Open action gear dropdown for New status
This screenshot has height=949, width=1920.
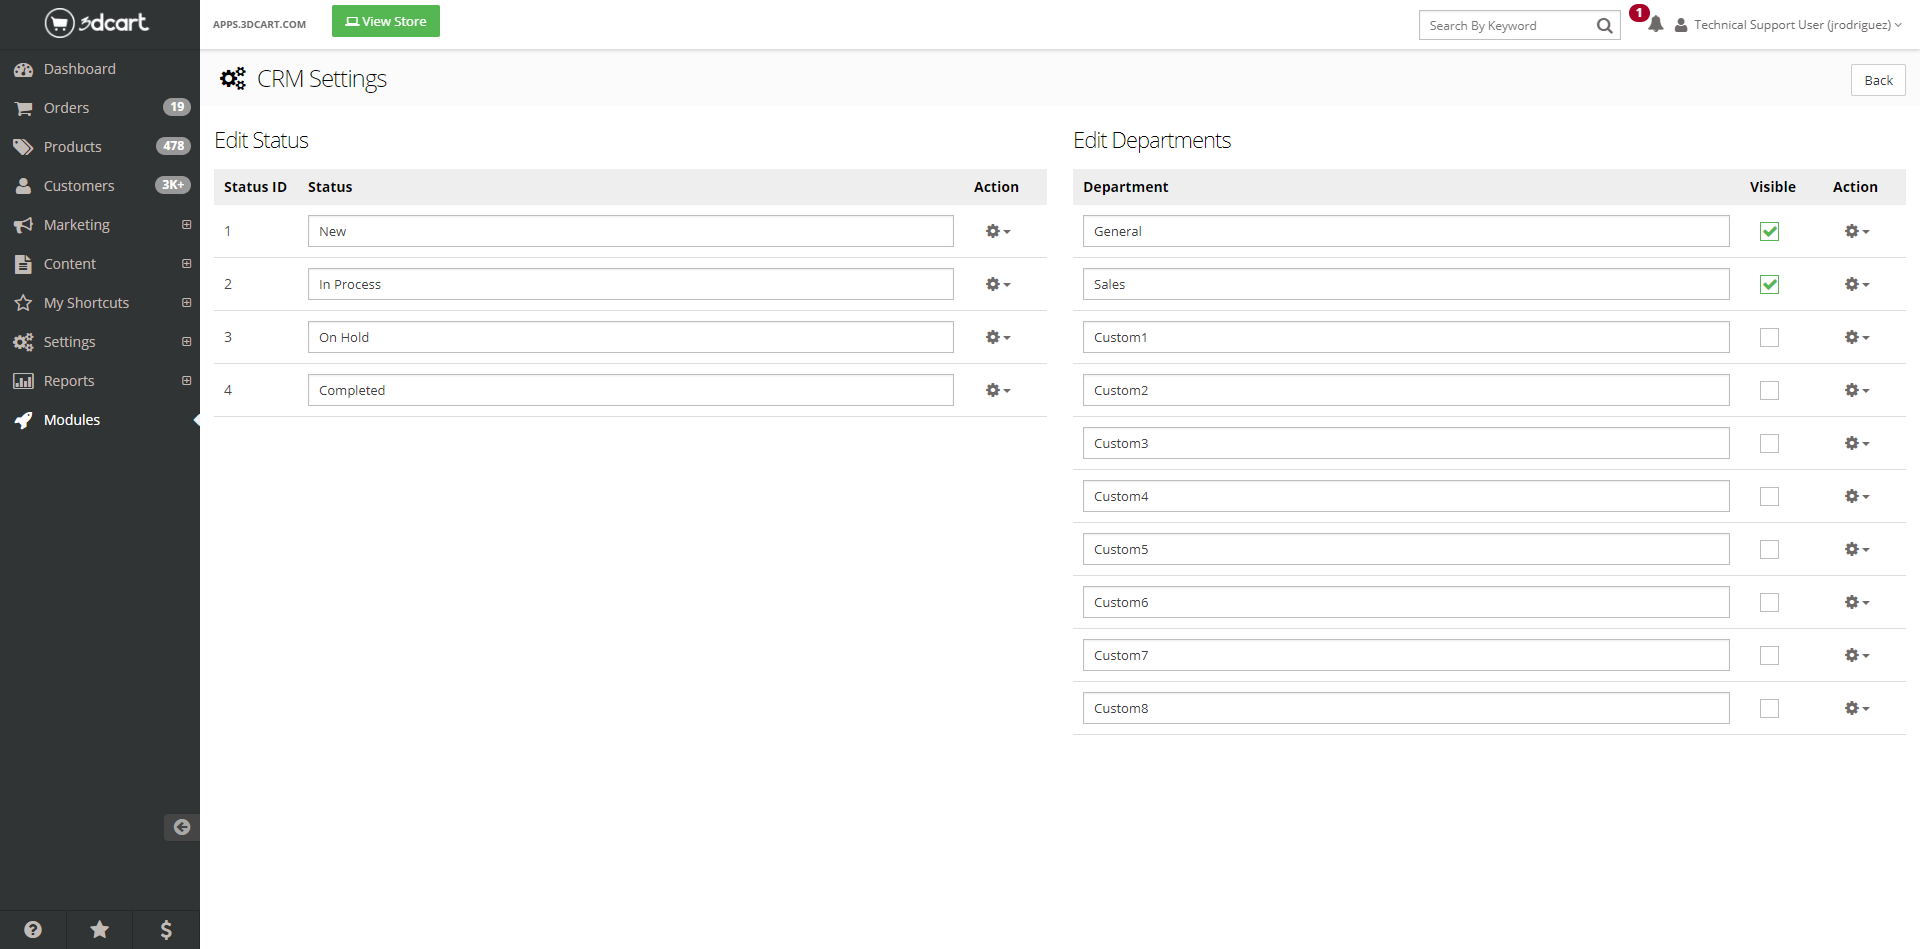[x=997, y=232]
